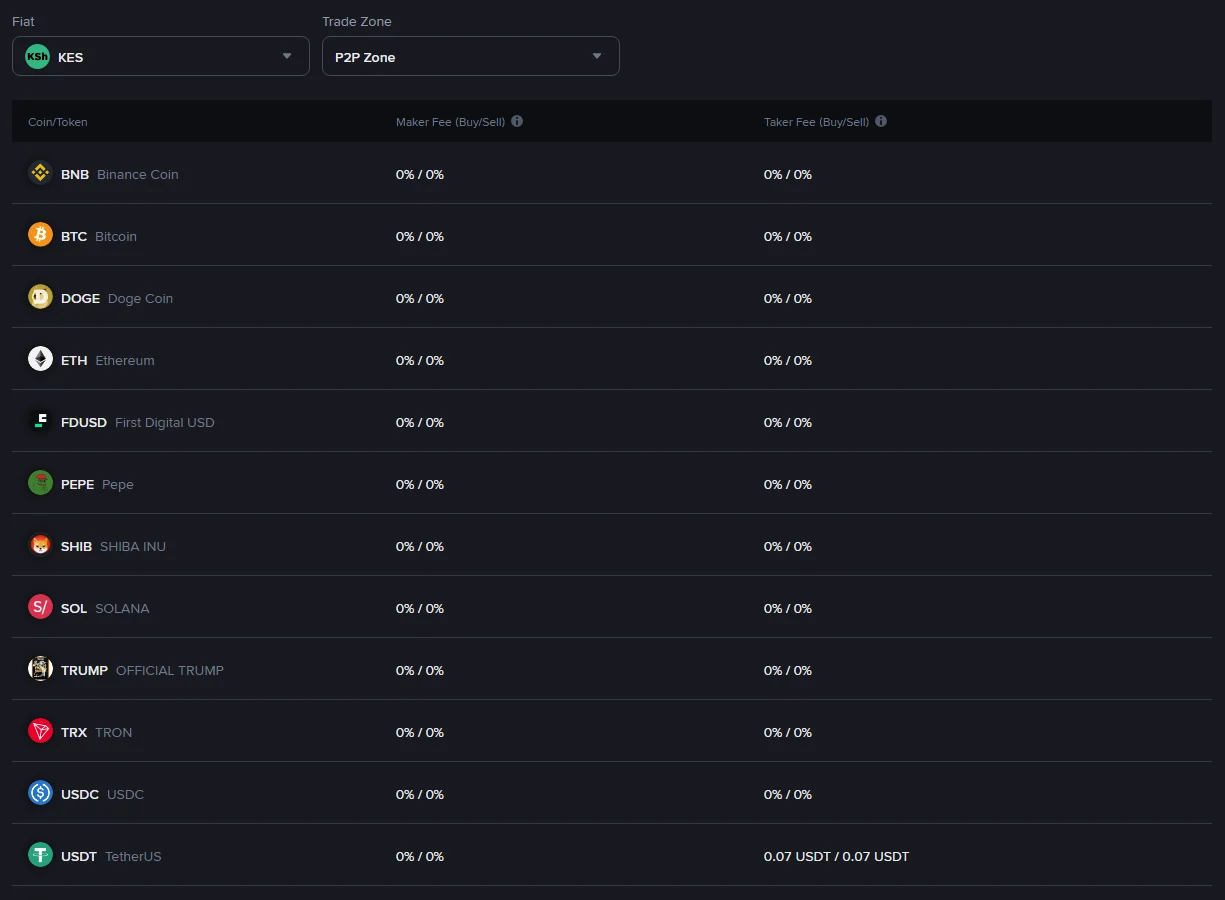The height and width of the screenshot is (900, 1225).
Task: Click the TRX maker fee value
Action: (420, 732)
